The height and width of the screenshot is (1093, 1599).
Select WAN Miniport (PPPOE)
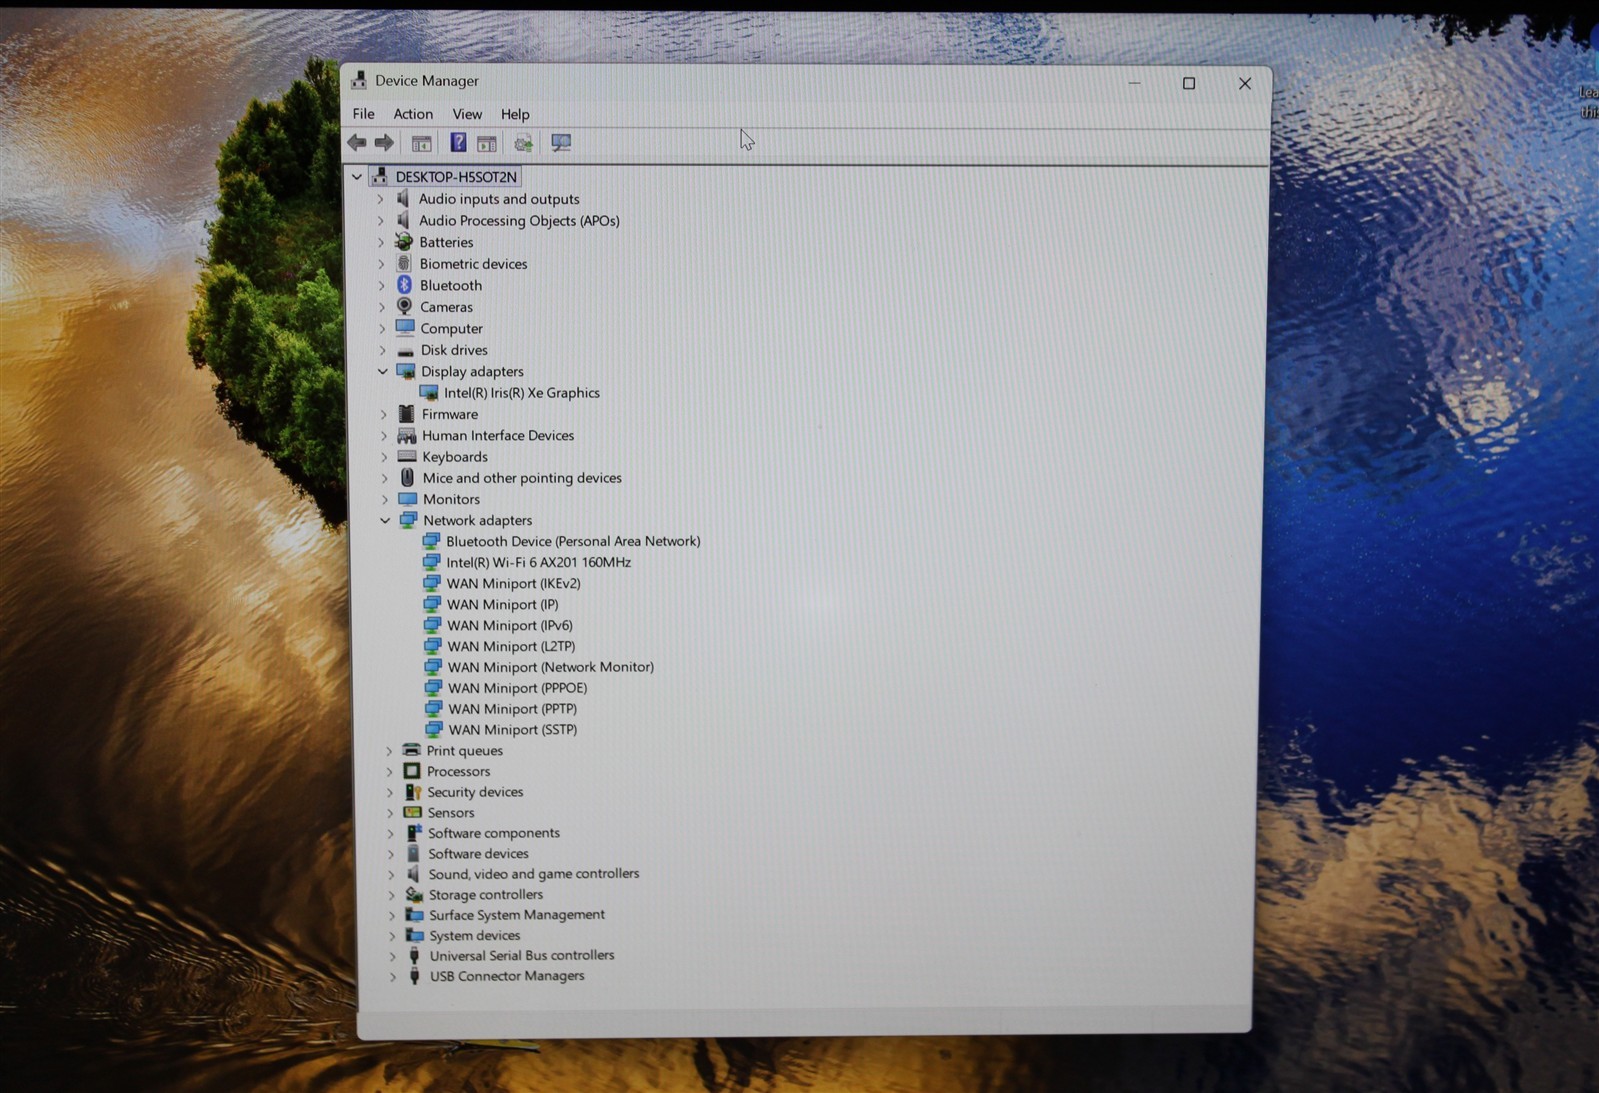(x=518, y=688)
